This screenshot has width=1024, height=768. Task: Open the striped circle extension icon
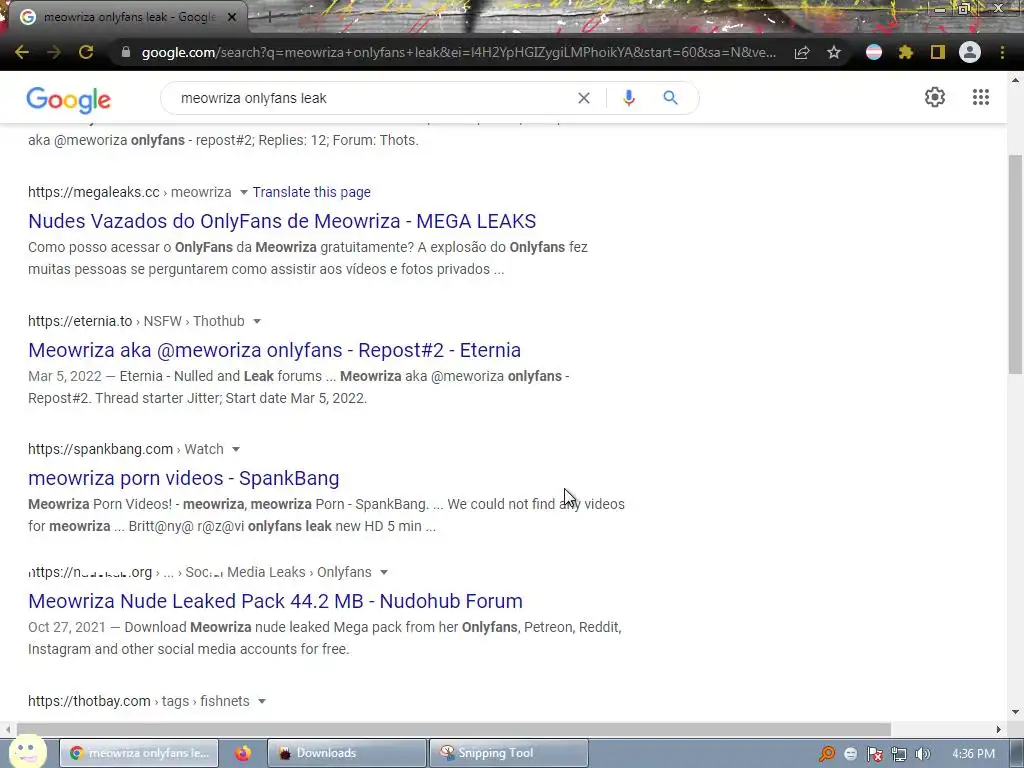click(874, 52)
